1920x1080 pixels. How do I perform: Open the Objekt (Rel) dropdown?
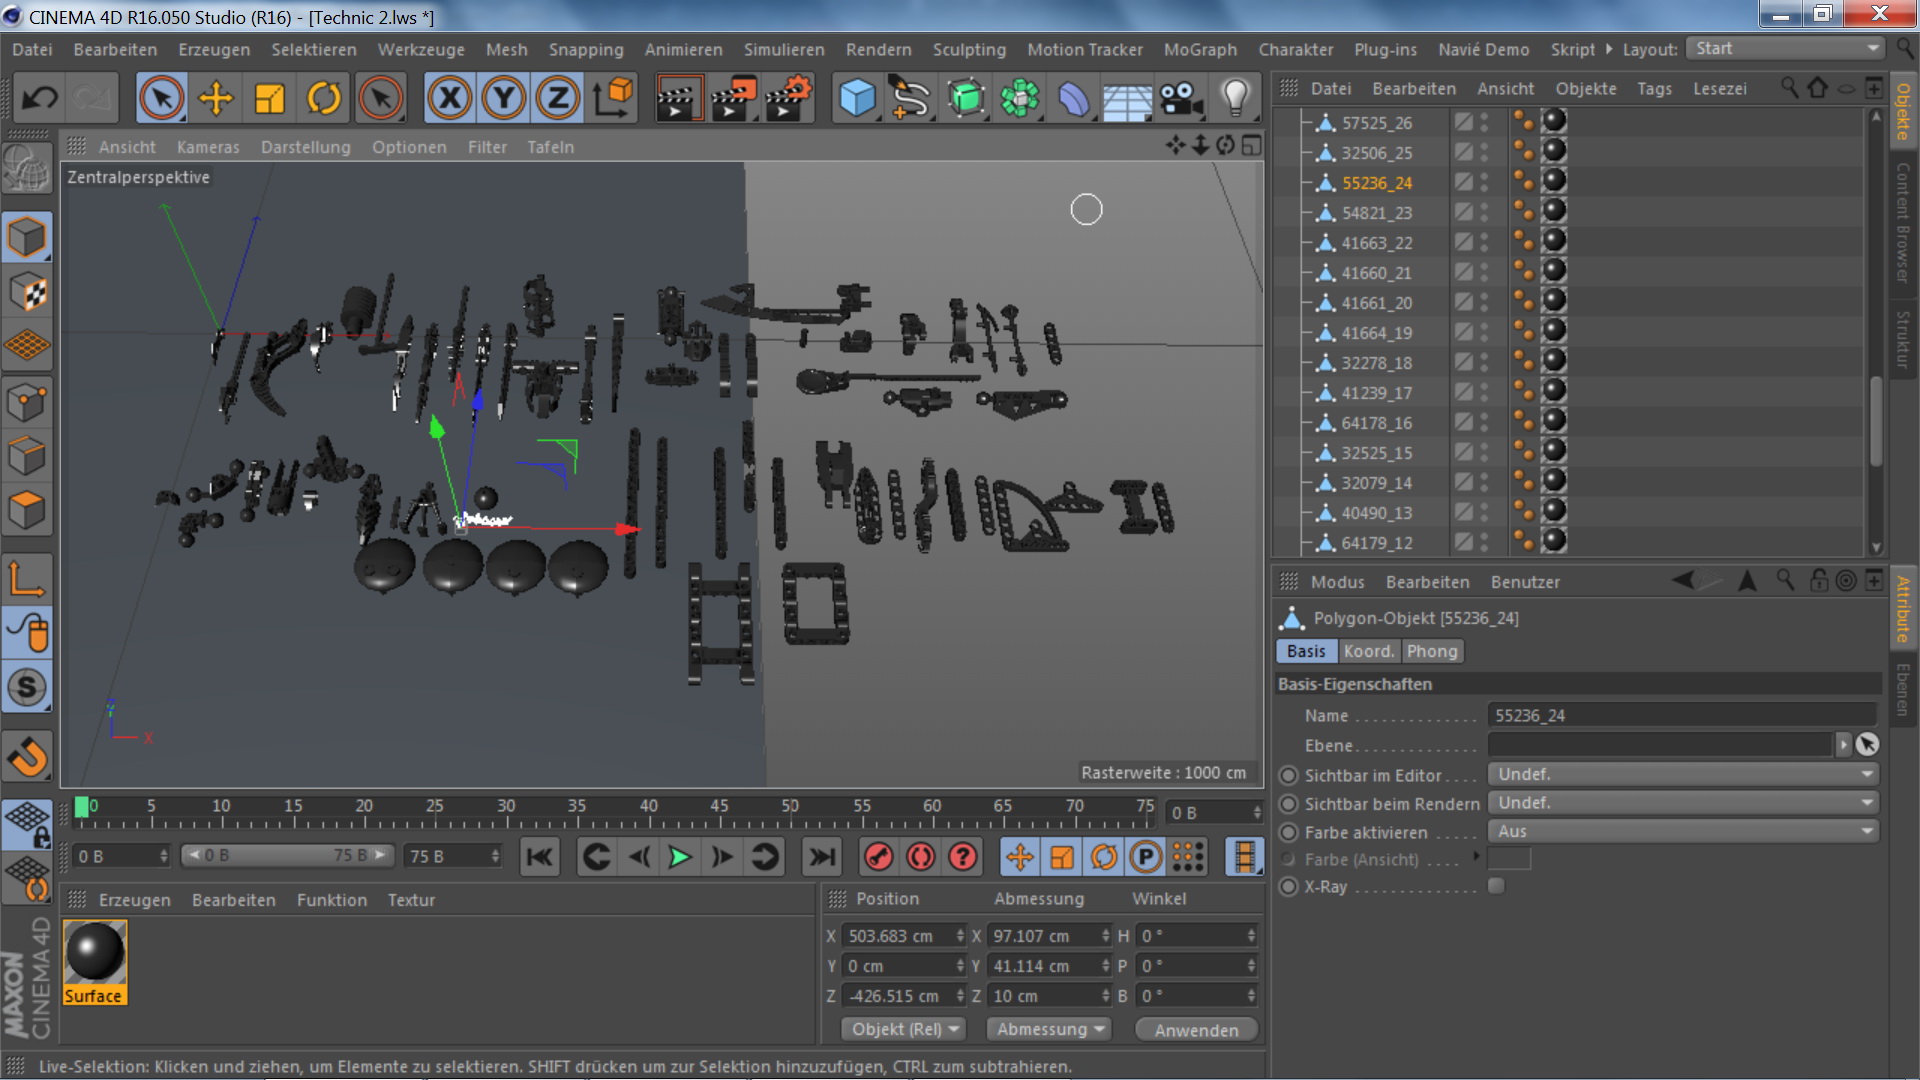906,1029
